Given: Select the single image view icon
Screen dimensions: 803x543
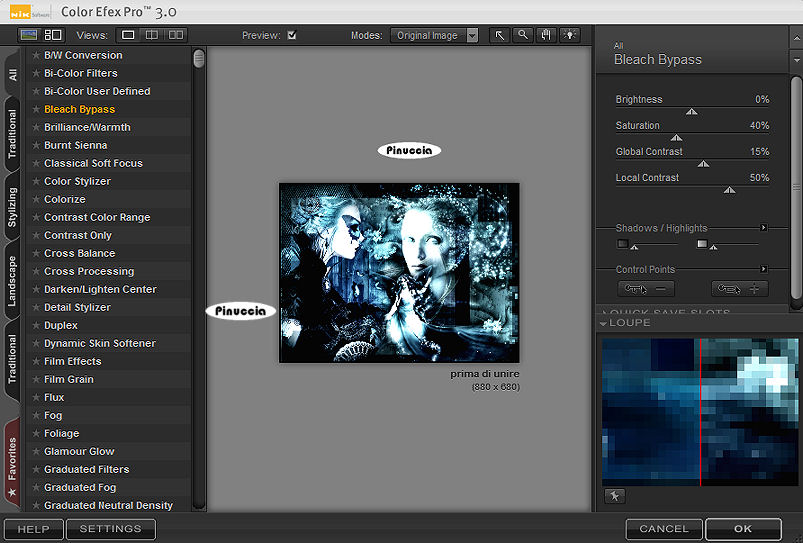Looking at the screenshot, I should (128, 35).
